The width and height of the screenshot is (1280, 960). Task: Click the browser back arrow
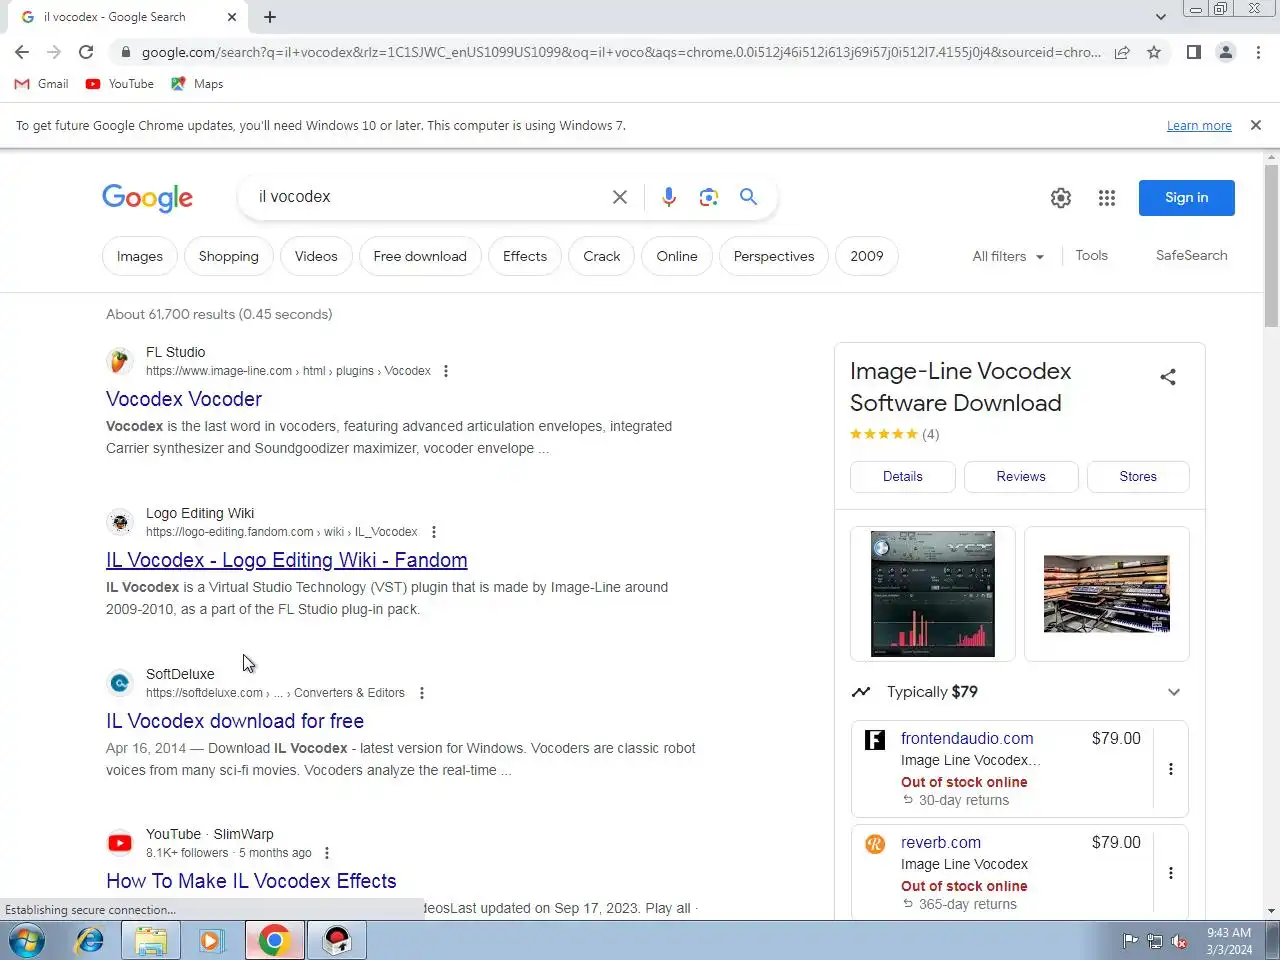[22, 52]
